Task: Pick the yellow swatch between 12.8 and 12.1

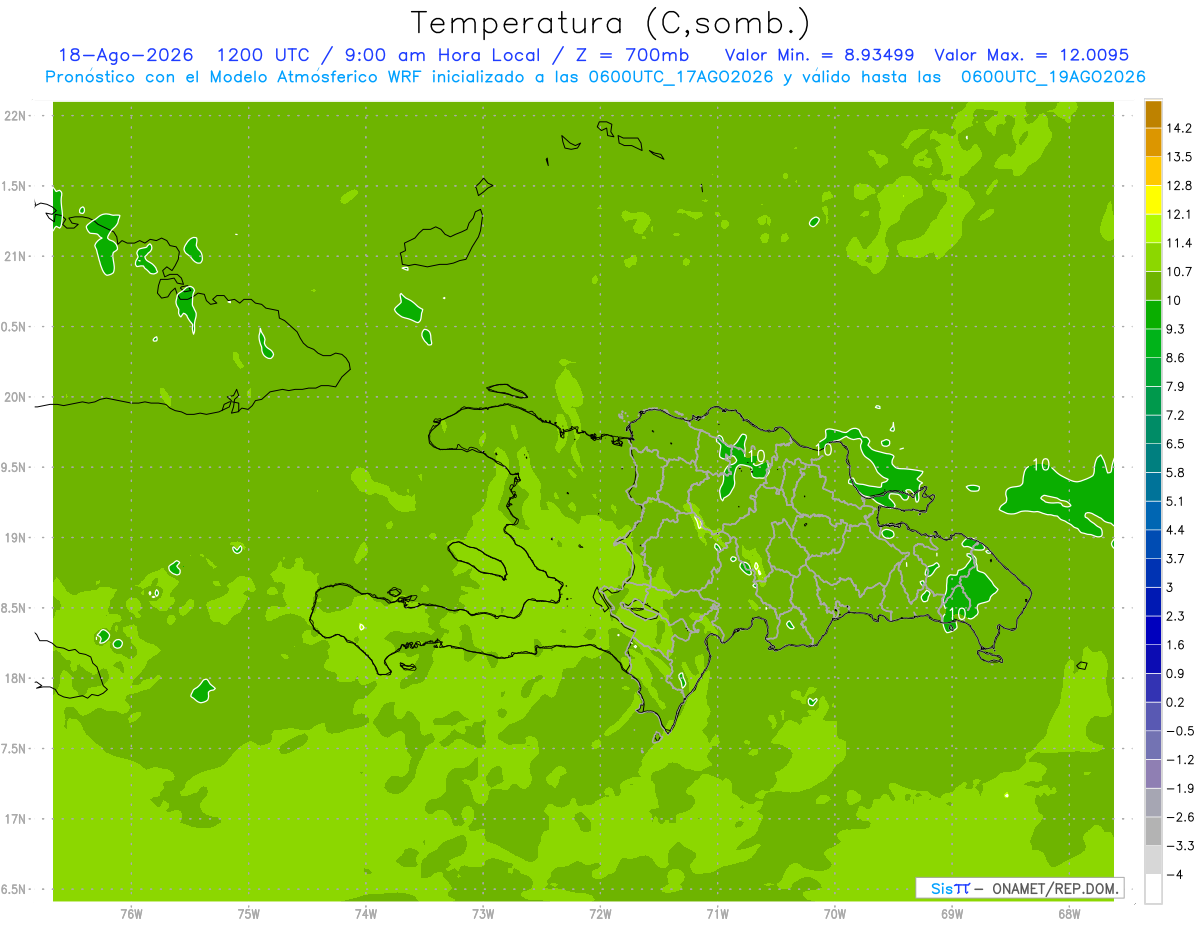Action: coord(1153,200)
